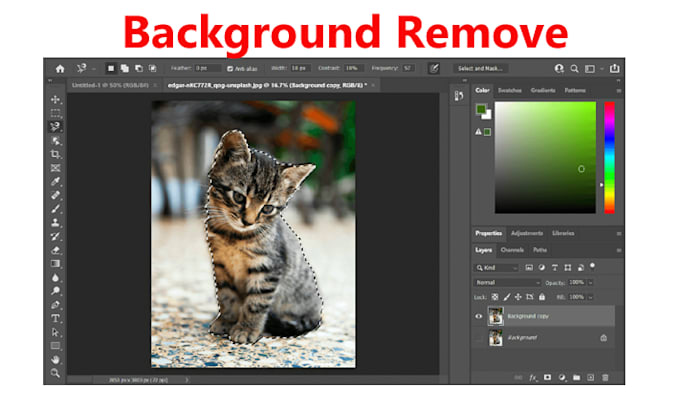Toggle lock transparent pixels
Image resolution: width=680 pixels, height=411 pixels.
tap(495, 297)
